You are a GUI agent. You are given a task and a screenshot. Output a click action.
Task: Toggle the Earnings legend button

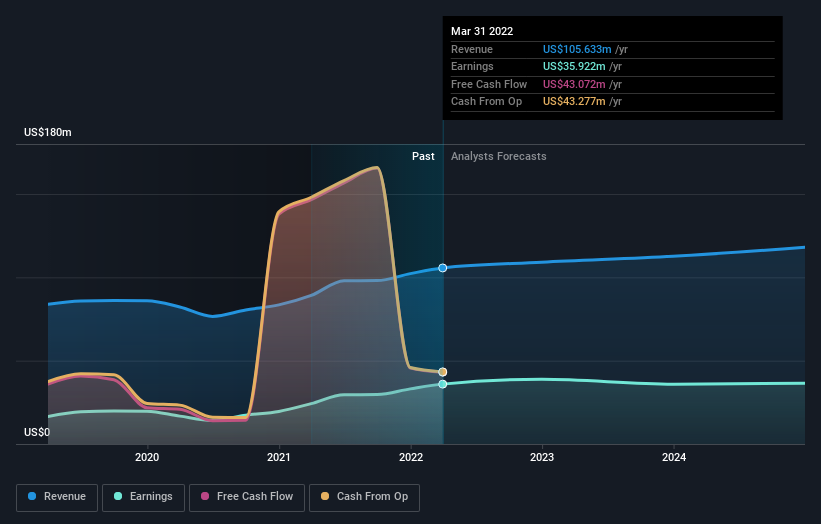tap(143, 497)
